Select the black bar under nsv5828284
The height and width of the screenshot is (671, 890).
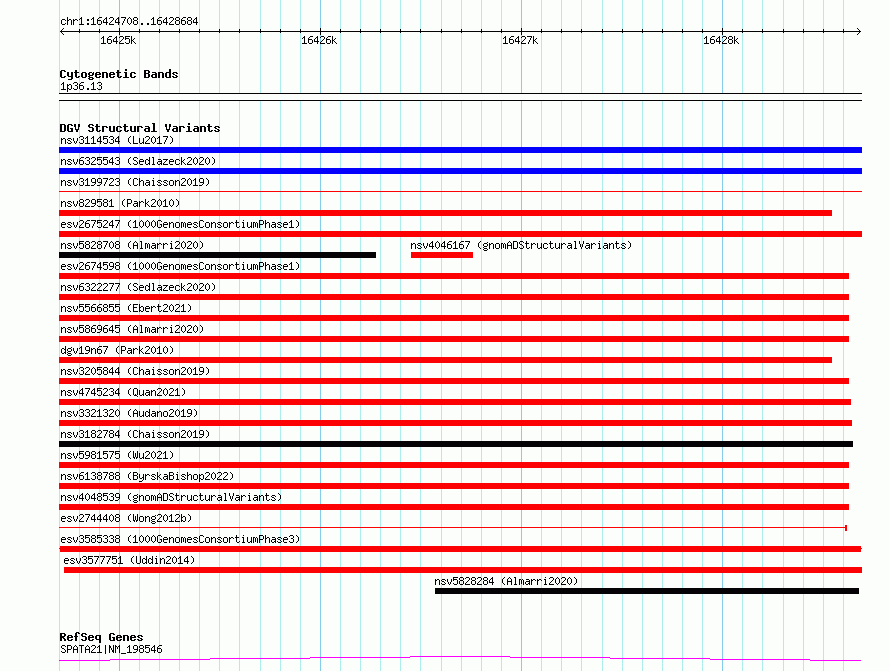coord(647,591)
